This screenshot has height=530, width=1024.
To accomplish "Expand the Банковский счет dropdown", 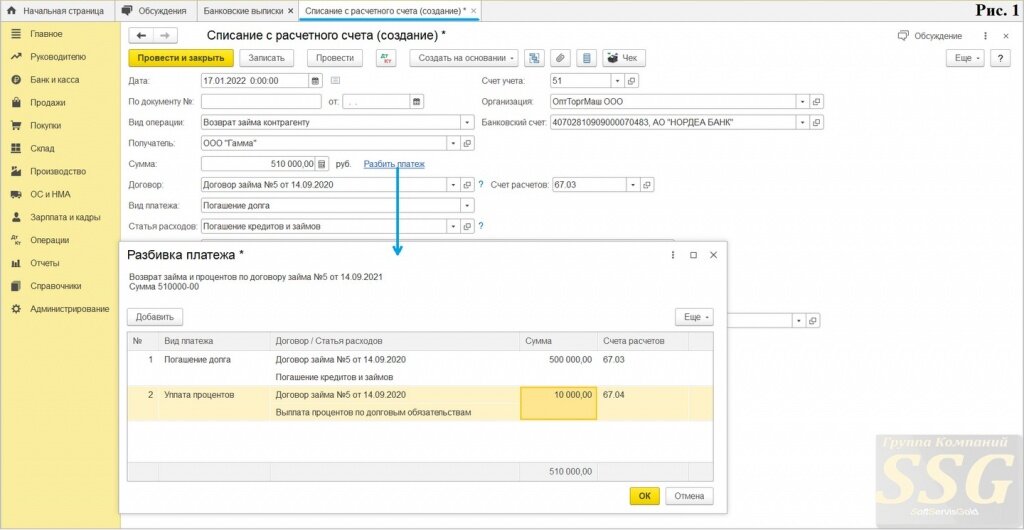I will point(803,122).
